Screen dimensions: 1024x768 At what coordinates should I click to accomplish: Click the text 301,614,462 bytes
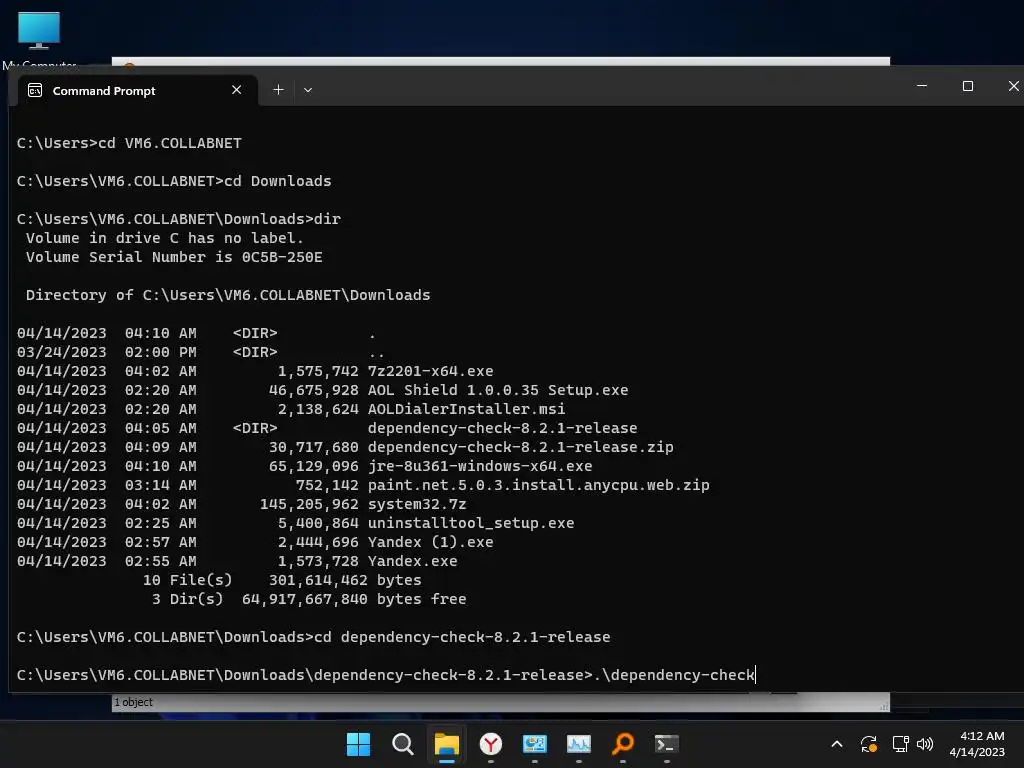(x=345, y=580)
